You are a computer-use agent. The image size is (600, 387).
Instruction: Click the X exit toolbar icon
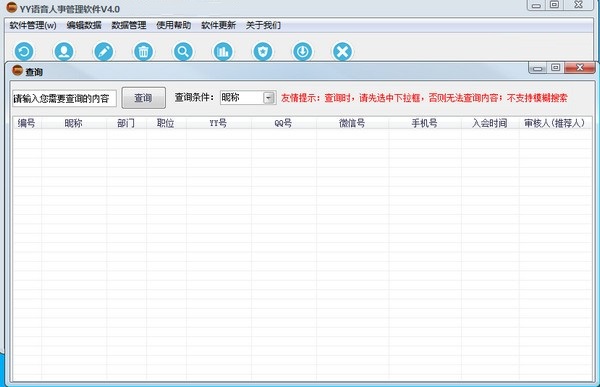click(x=342, y=52)
